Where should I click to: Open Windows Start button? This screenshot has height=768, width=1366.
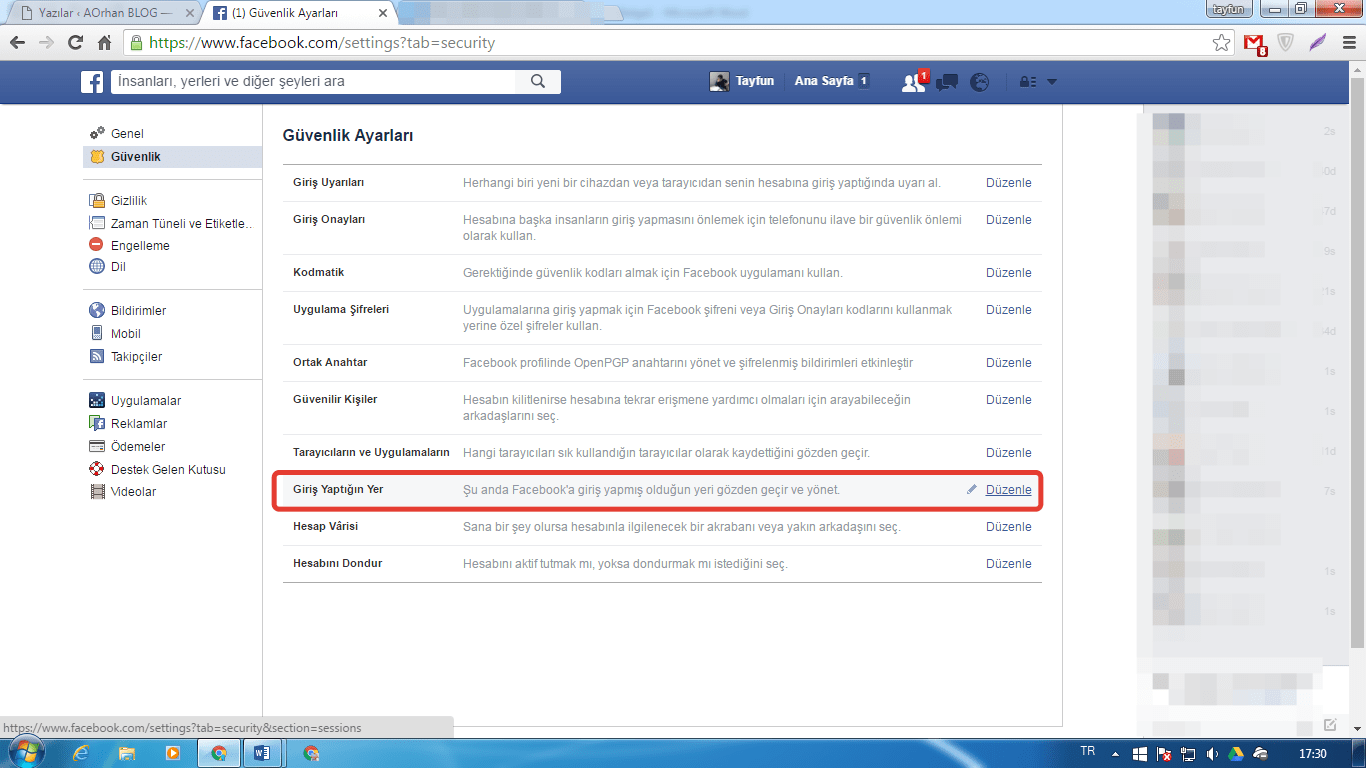point(25,753)
